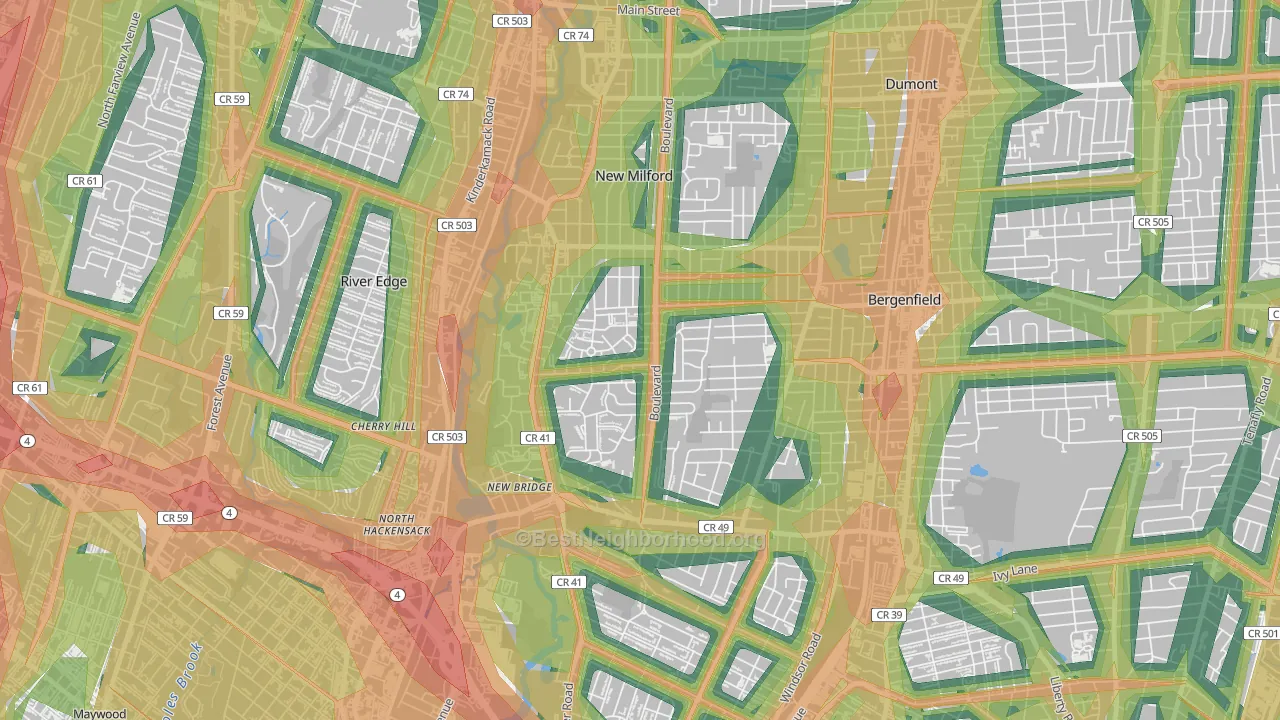Click the Main Street road label
Image resolution: width=1280 pixels, height=720 pixels.
[648, 10]
